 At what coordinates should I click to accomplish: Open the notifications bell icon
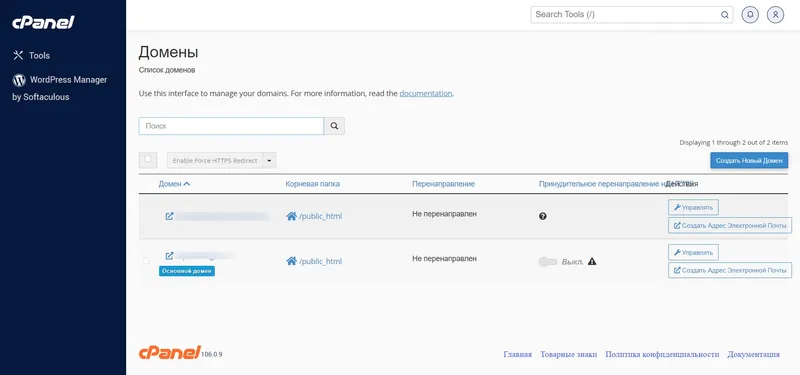click(x=750, y=15)
